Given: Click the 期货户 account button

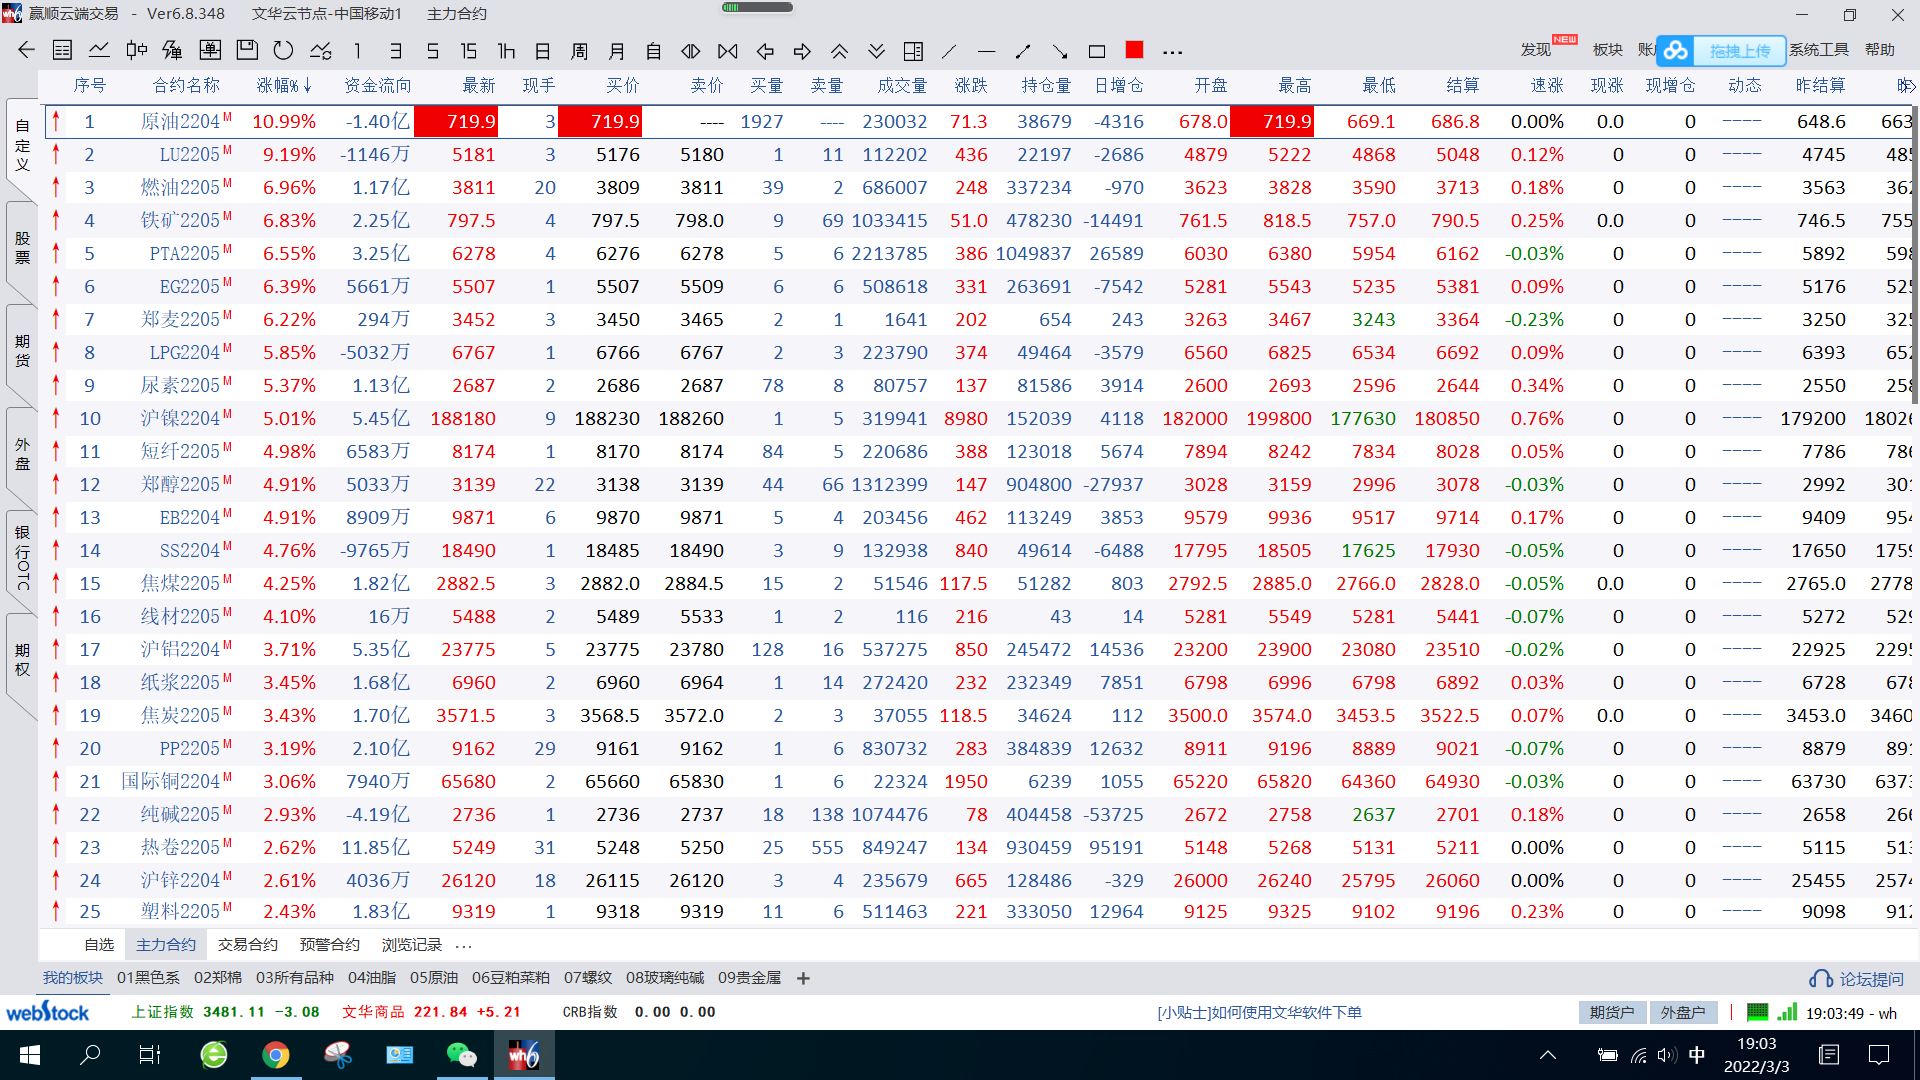Looking at the screenshot, I should [1612, 1012].
